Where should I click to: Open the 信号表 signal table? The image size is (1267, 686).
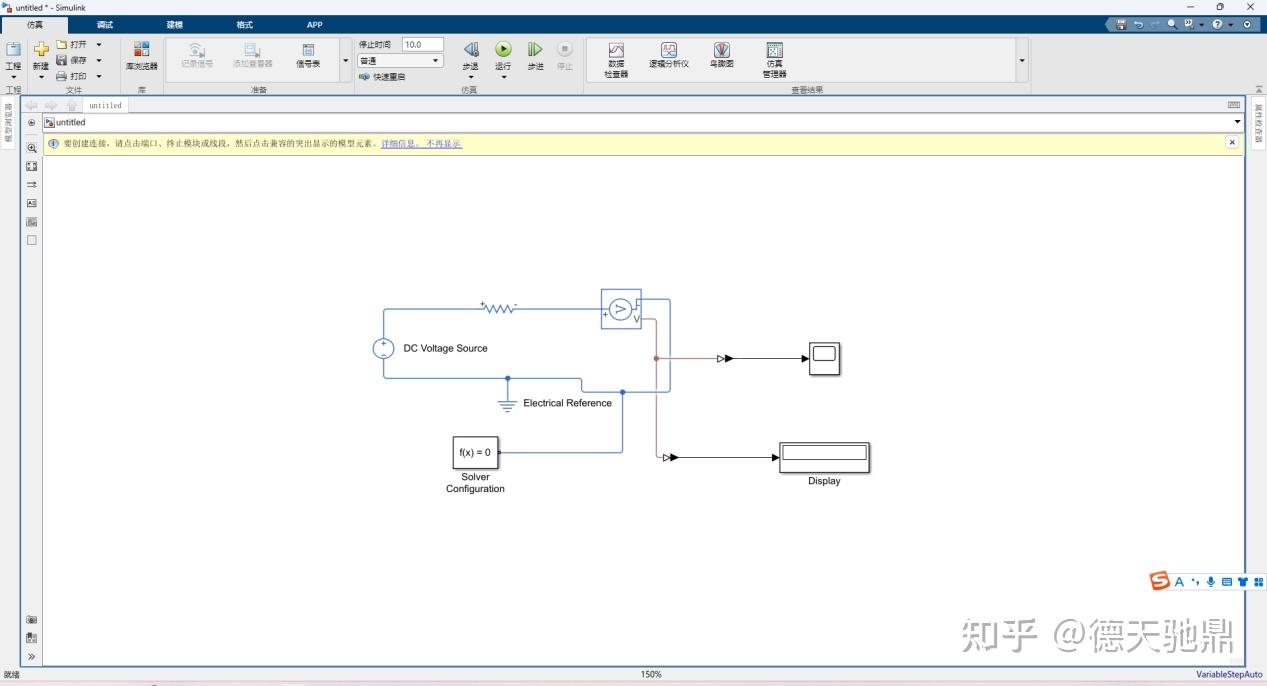point(308,56)
